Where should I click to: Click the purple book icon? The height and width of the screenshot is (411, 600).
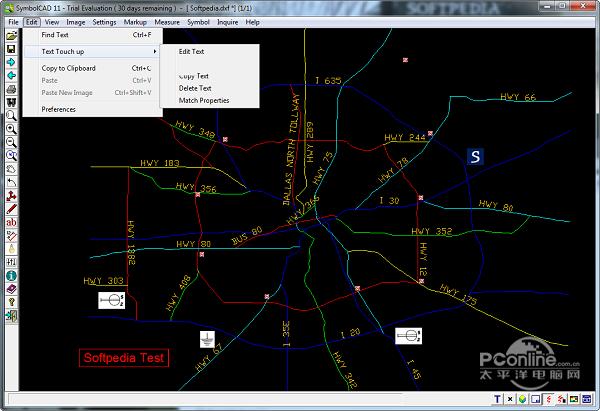tap(11, 289)
